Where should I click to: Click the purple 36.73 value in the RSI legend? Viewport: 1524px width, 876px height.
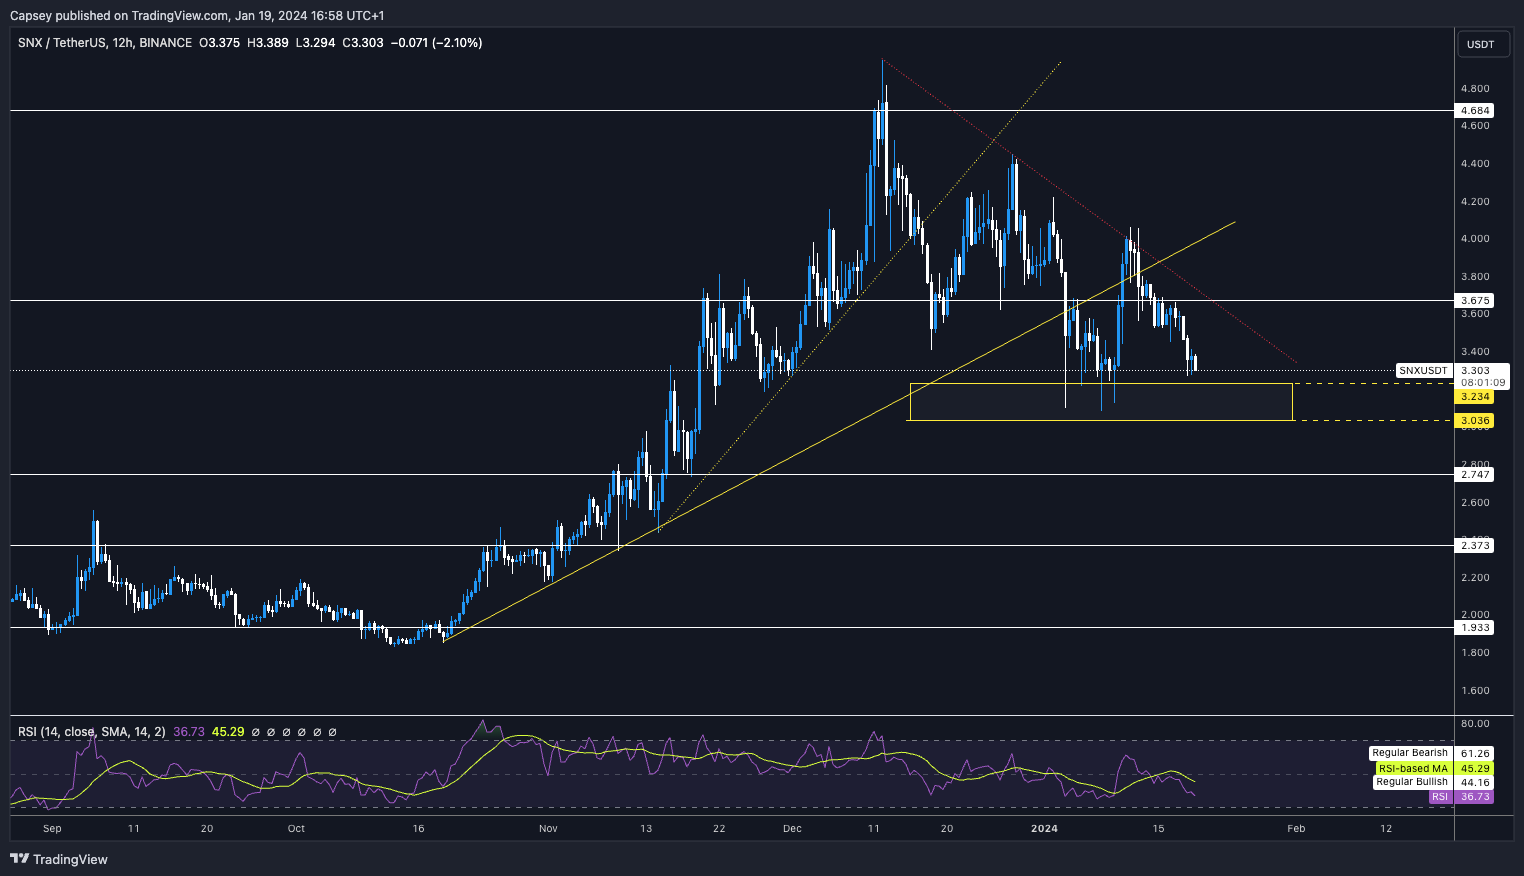click(x=189, y=732)
